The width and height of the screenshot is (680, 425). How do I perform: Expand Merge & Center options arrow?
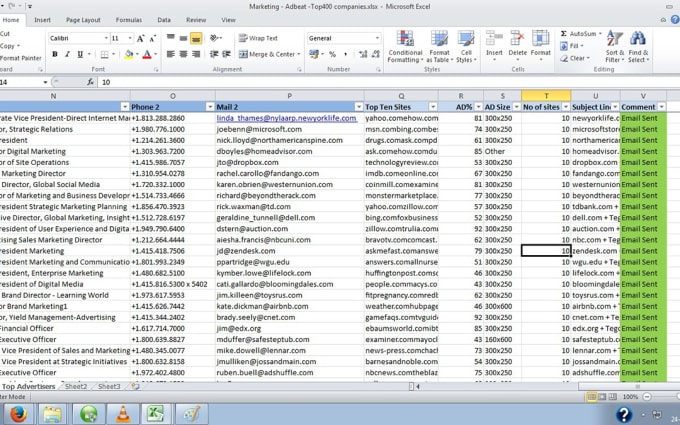point(299,54)
